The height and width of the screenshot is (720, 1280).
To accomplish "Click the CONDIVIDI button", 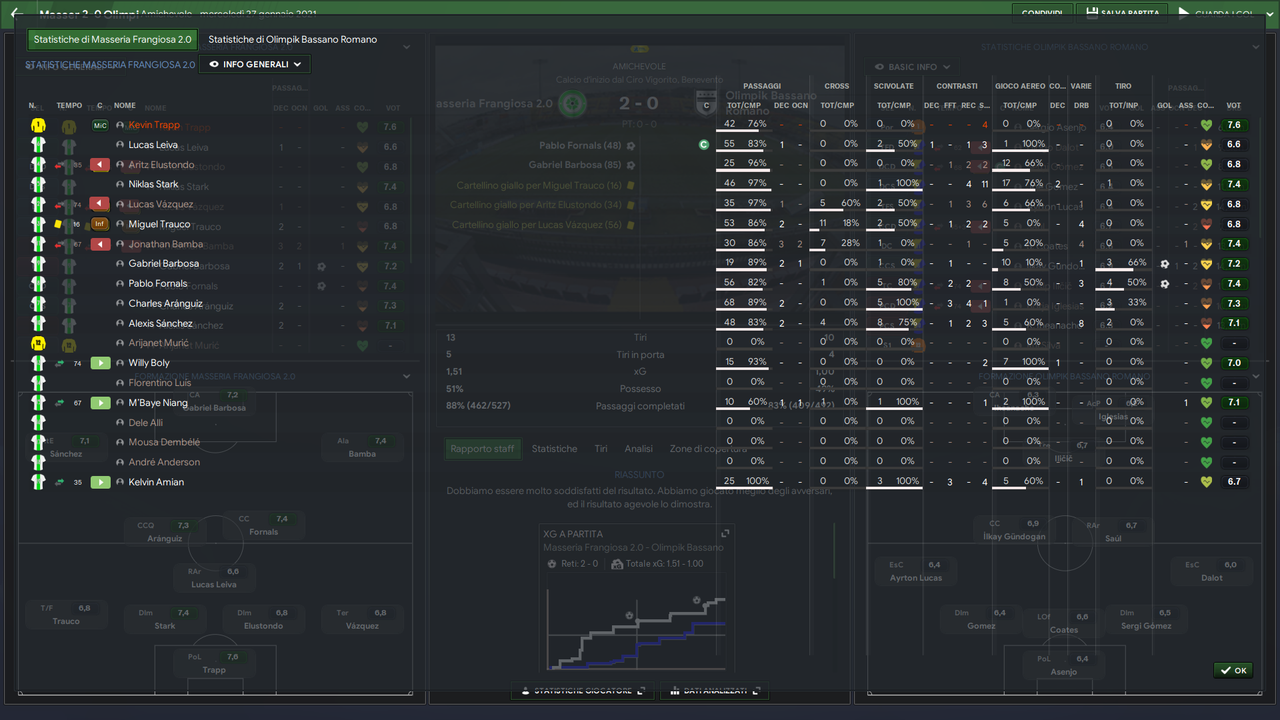I will point(1042,12).
